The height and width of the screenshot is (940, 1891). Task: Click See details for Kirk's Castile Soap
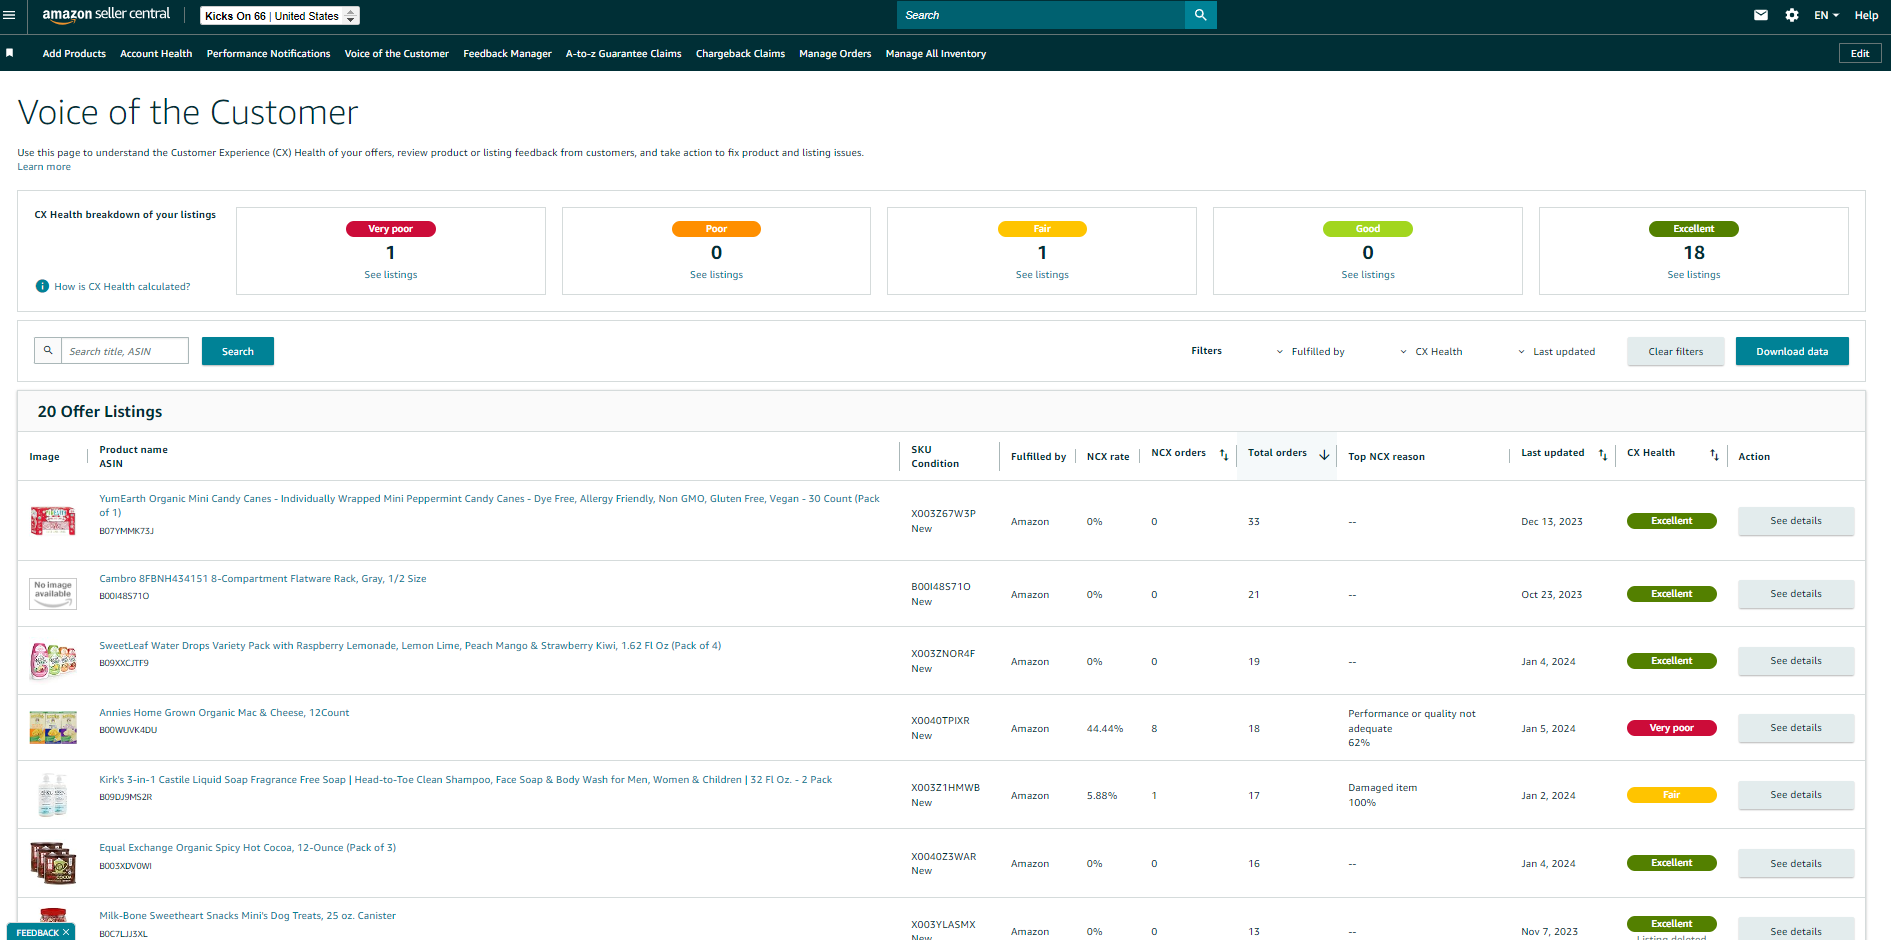(x=1796, y=795)
